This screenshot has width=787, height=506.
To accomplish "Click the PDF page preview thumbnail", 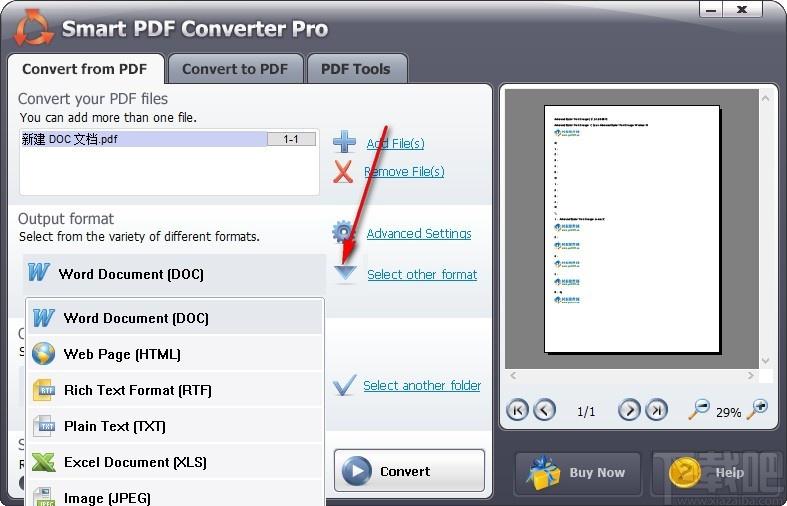I will [632, 229].
